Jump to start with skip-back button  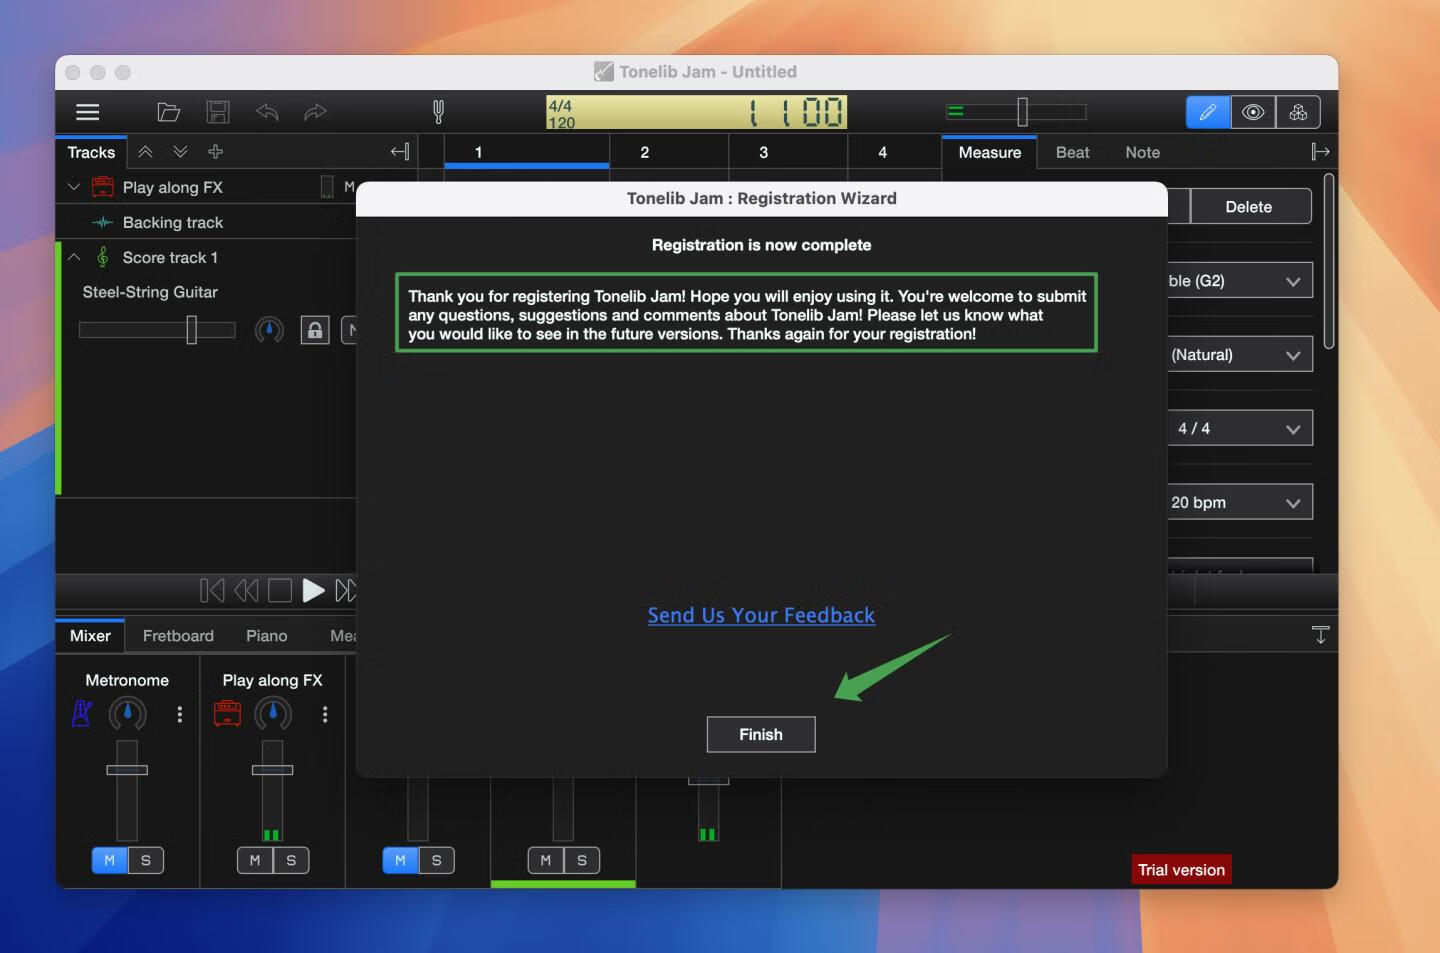point(212,590)
